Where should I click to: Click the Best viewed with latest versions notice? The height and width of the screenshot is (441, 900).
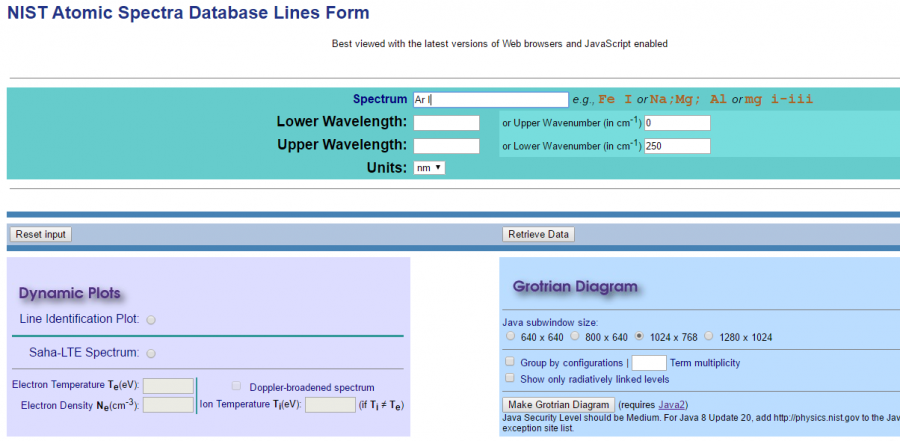(x=499, y=44)
